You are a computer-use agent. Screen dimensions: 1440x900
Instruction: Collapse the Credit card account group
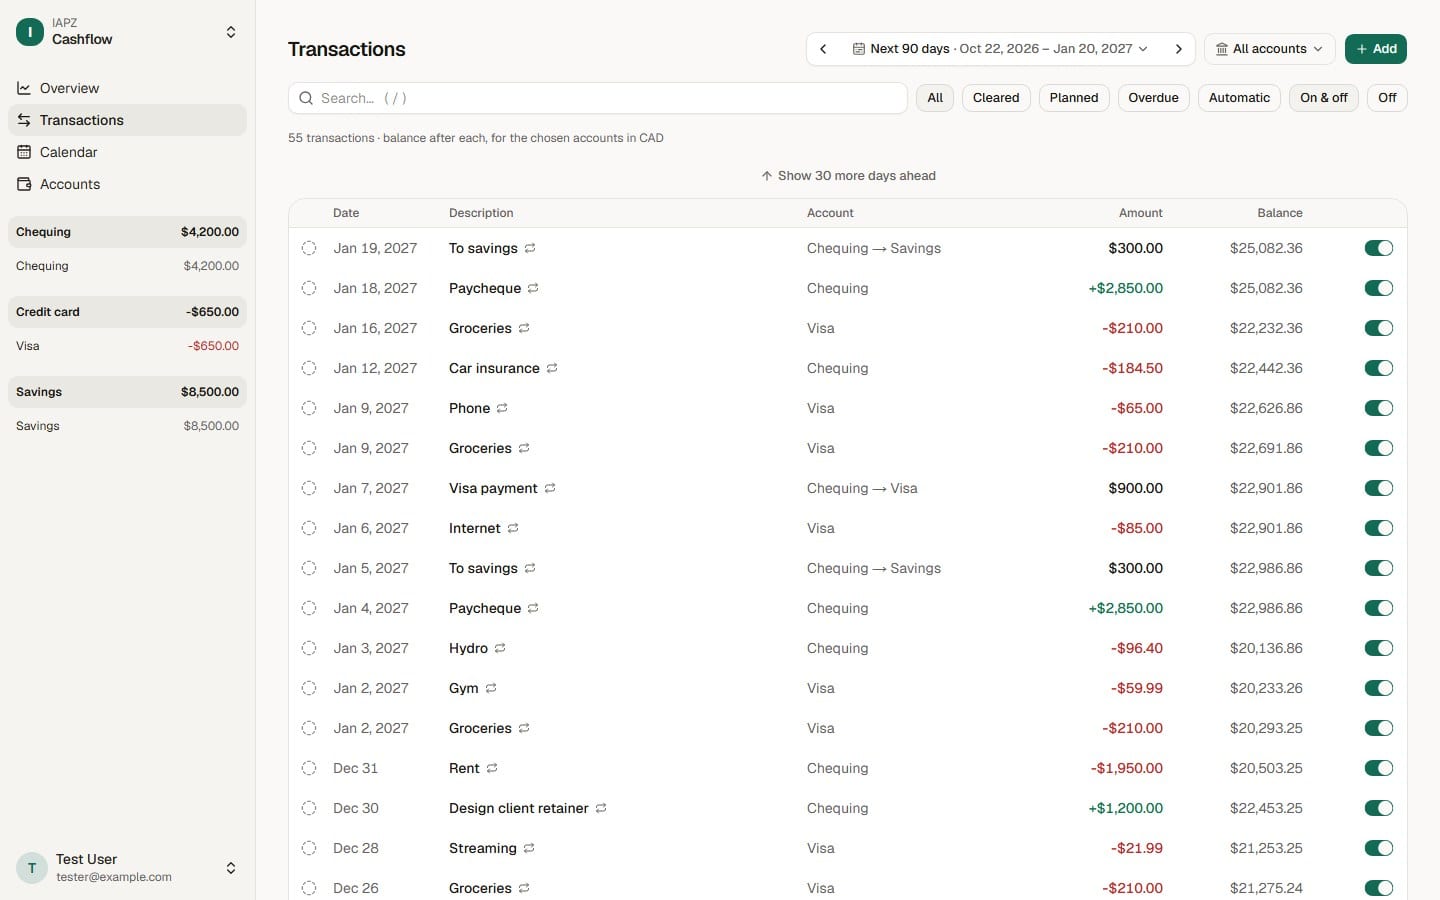127,312
